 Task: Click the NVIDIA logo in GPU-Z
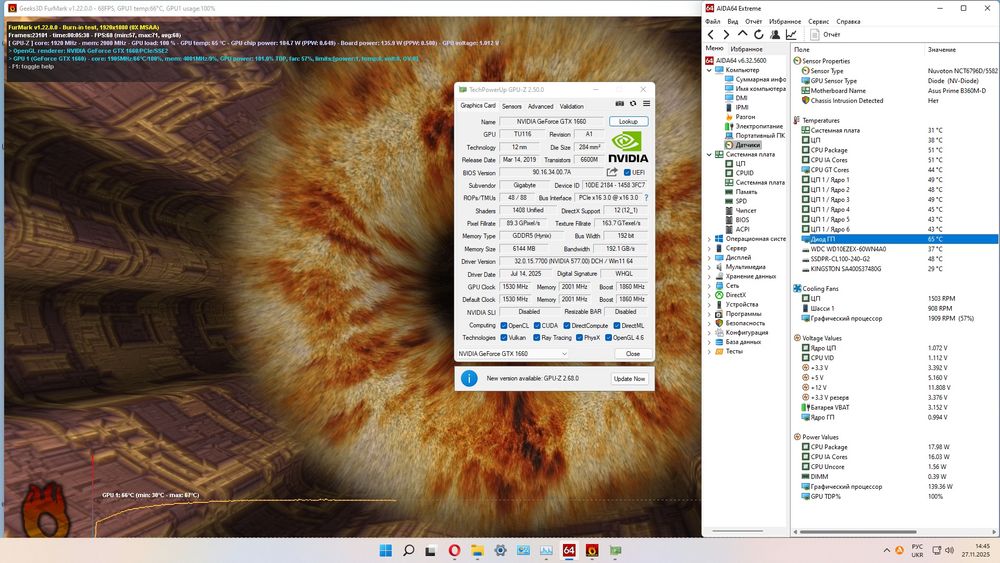628,147
